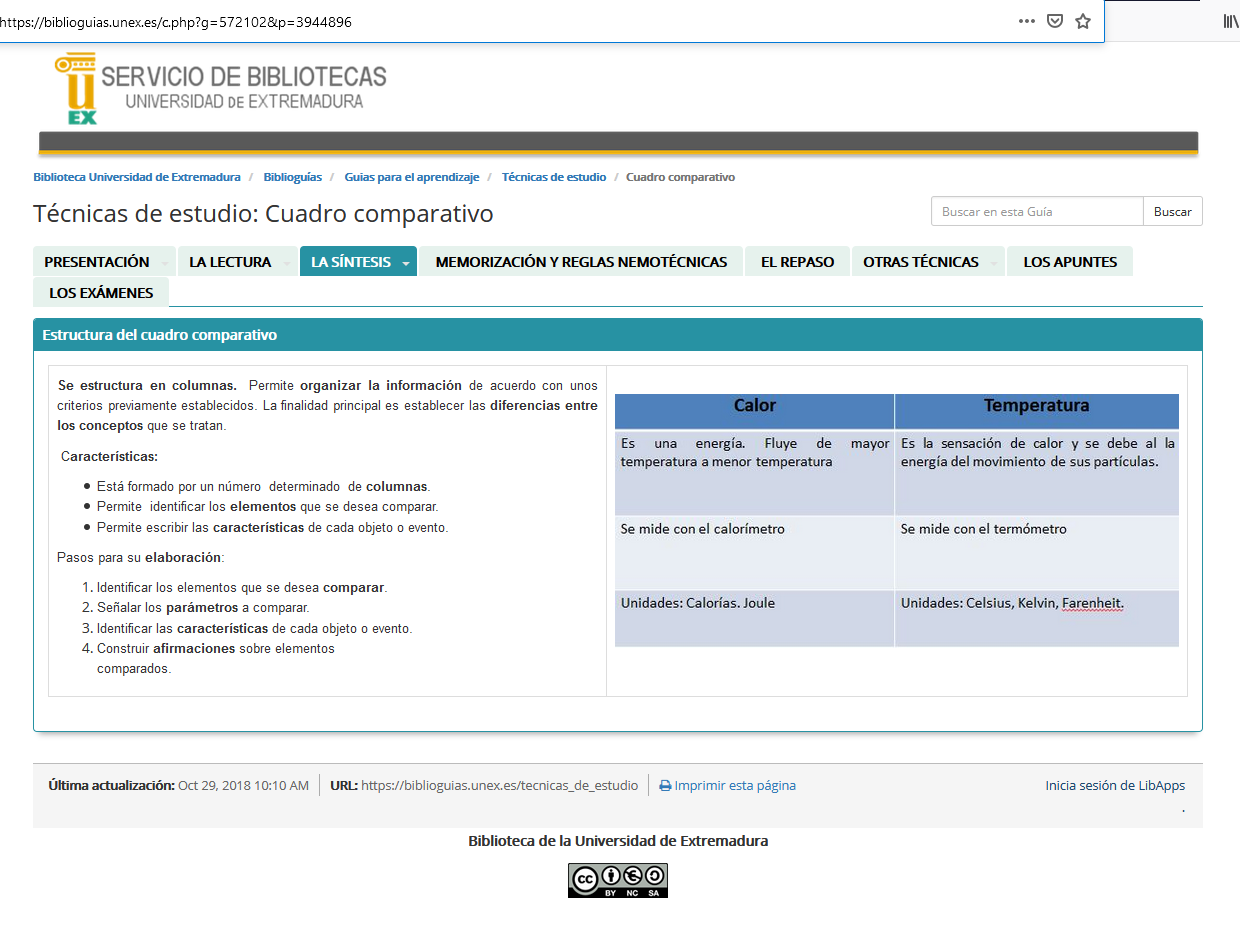Viewport: 1240px width, 926px height.
Task: Open the EL REPASO tab
Action: pos(797,261)
